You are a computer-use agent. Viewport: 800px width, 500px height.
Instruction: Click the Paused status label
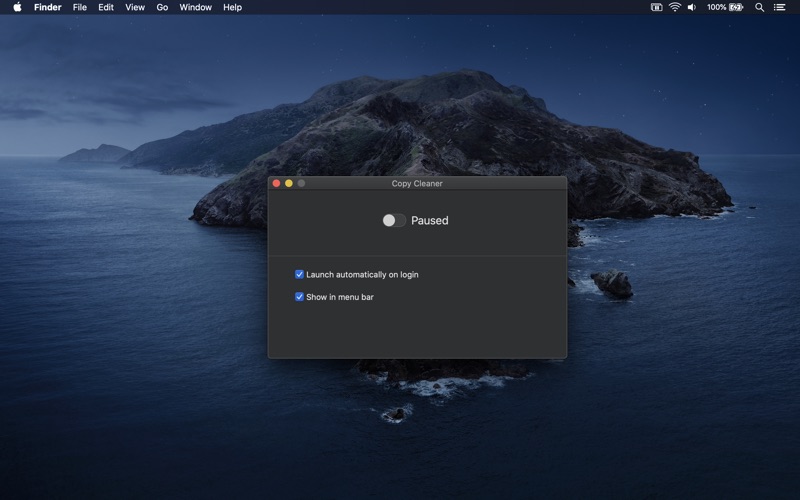coord(430,220)
